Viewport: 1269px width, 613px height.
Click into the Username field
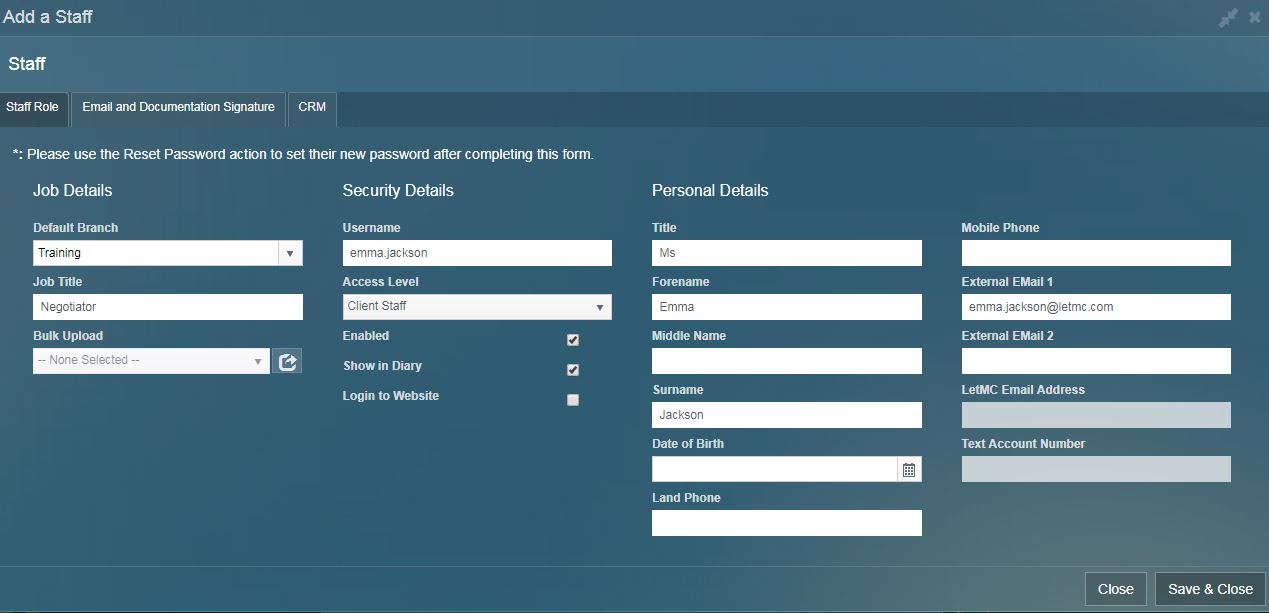coord(477,254)
